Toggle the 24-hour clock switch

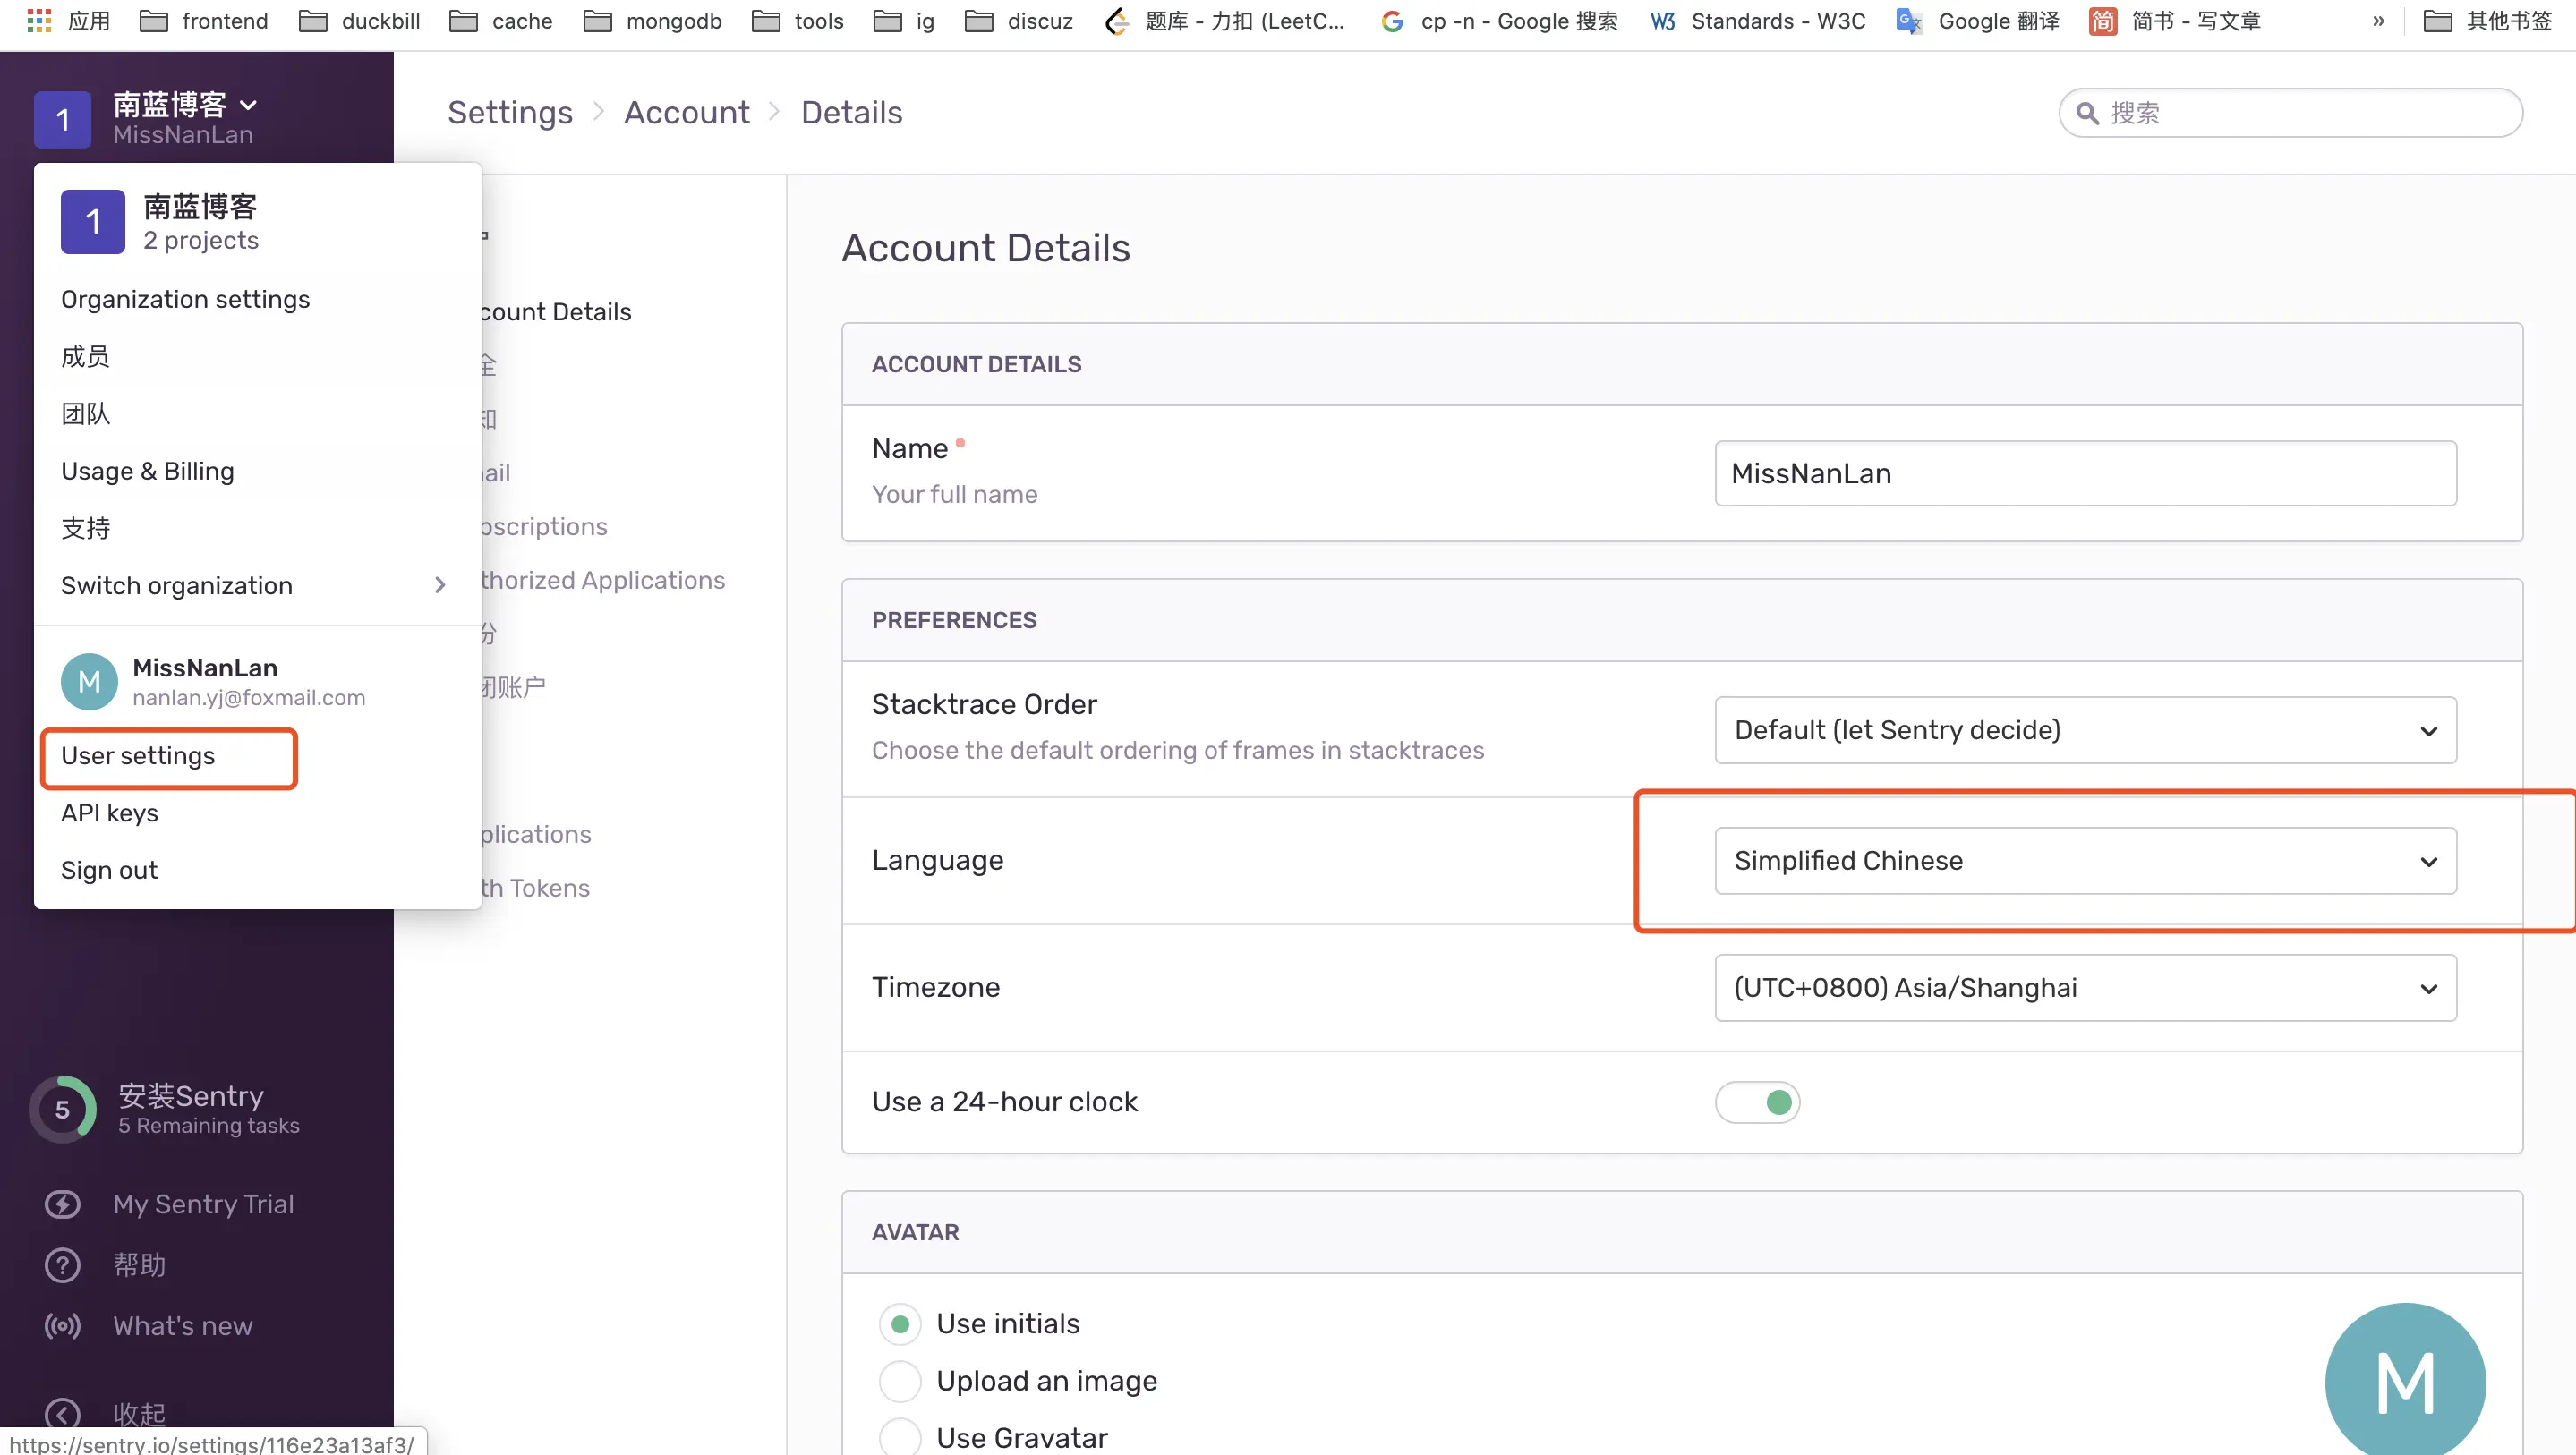[1757, 1102]
